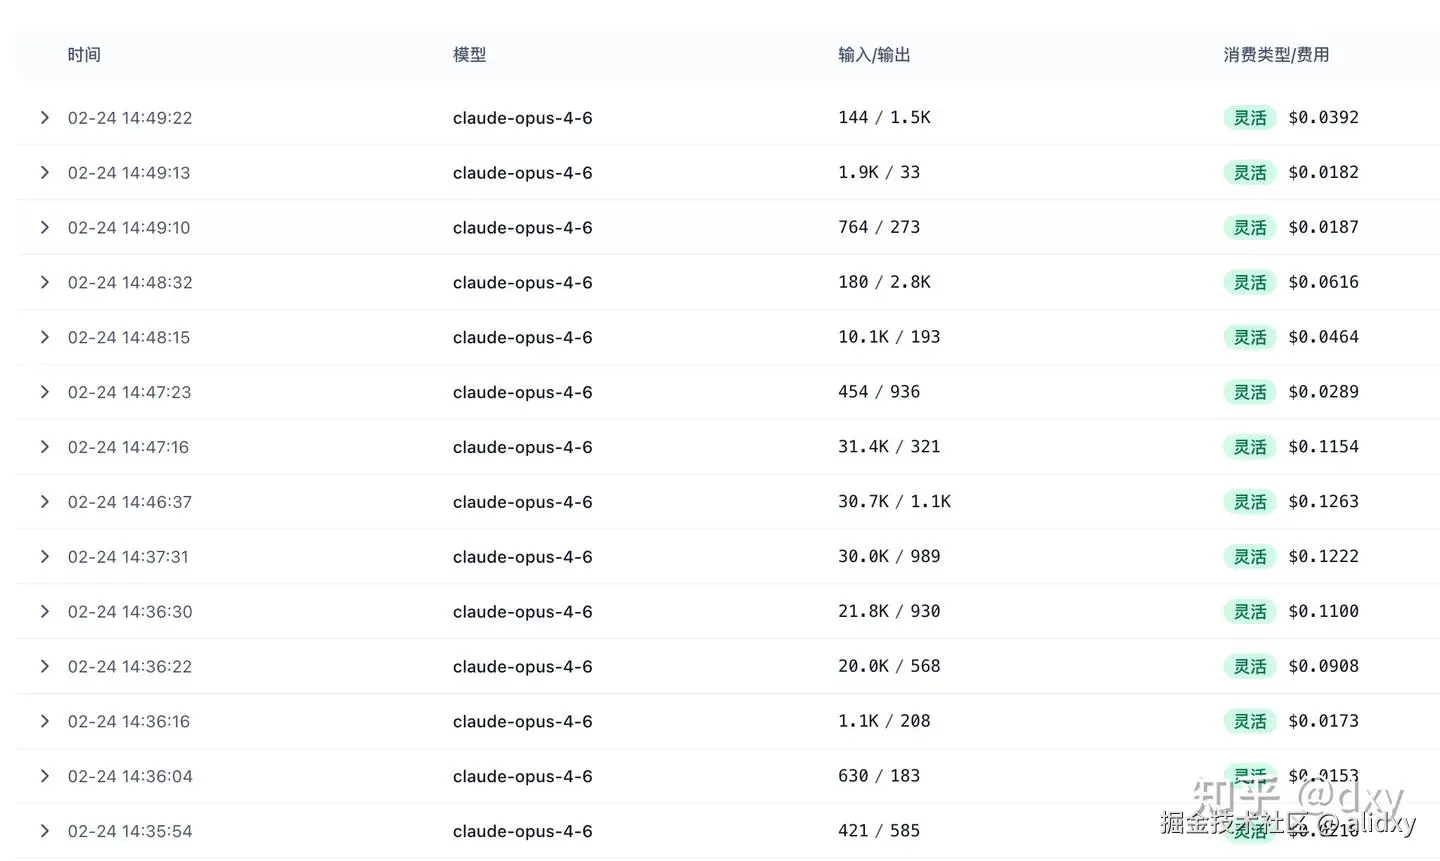Expand the 02-24 14:49:10 row chevron

point(44,228)
